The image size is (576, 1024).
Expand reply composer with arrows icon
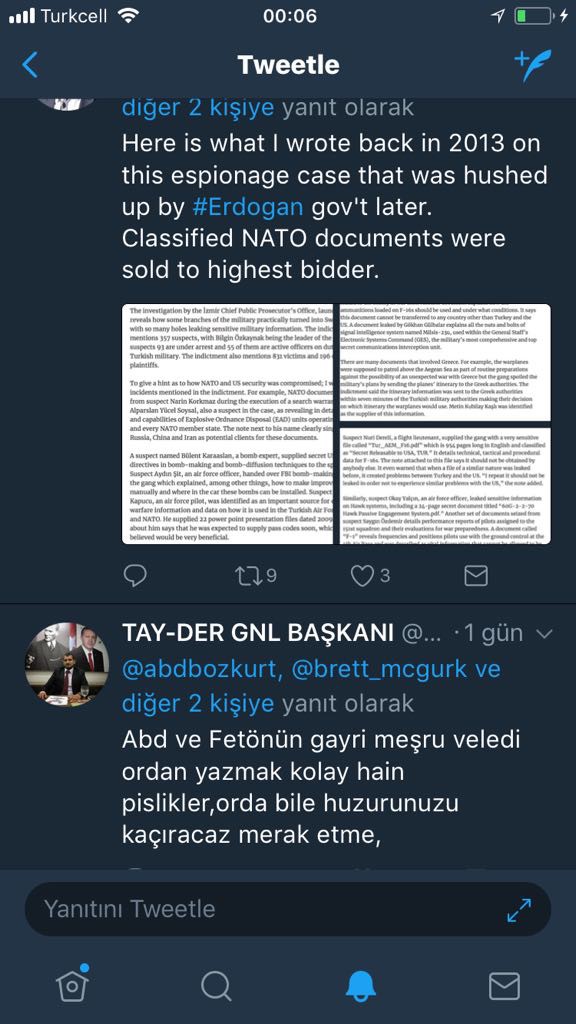pos(519,910)
